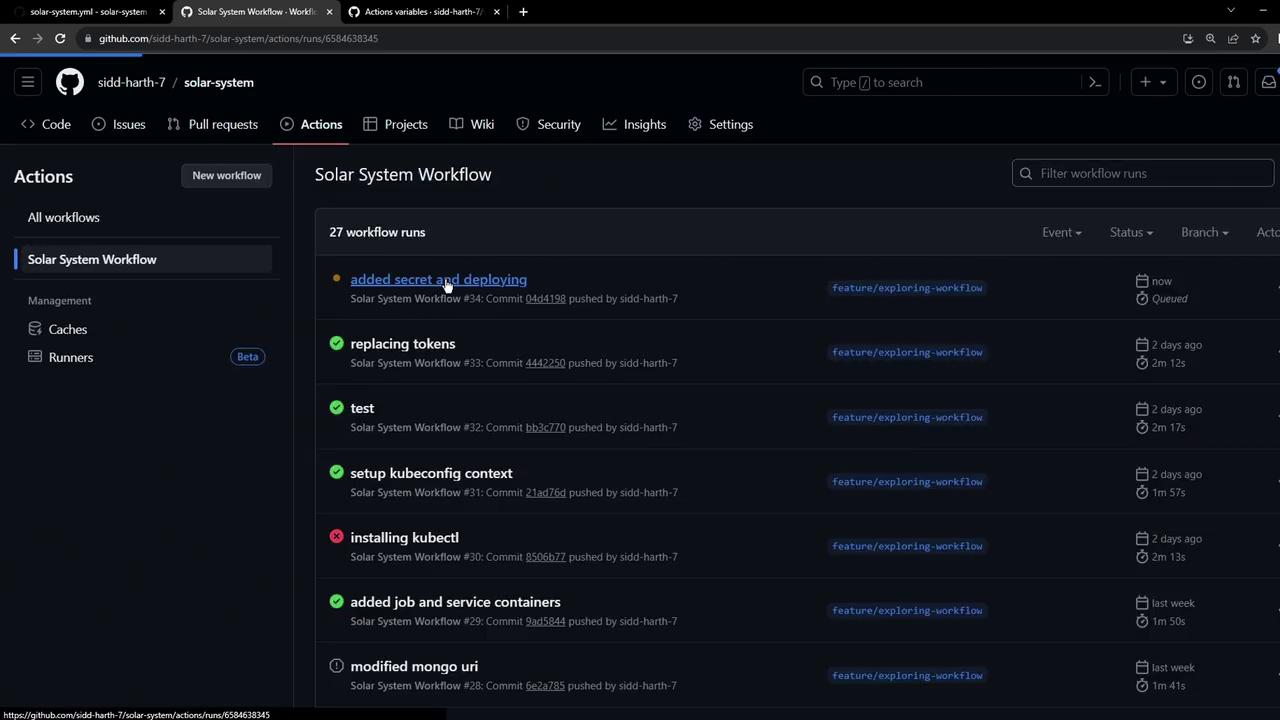Expand the Branch filter dropdown
1280x720 pixels.
click(x=1204, y=232)
